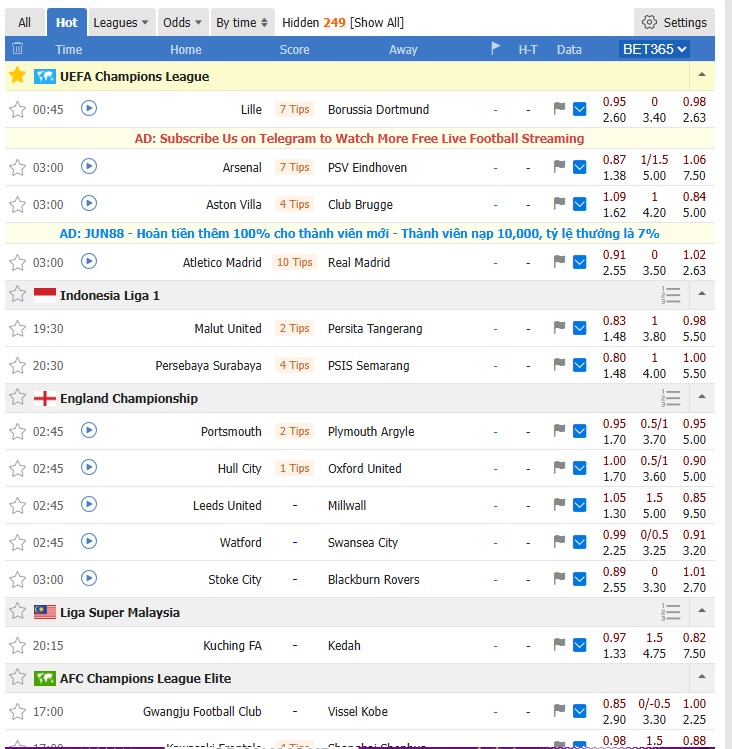Screen dimensions: 732x749
Task: Switch to the All tab
Action: click(x=24, y=22)
